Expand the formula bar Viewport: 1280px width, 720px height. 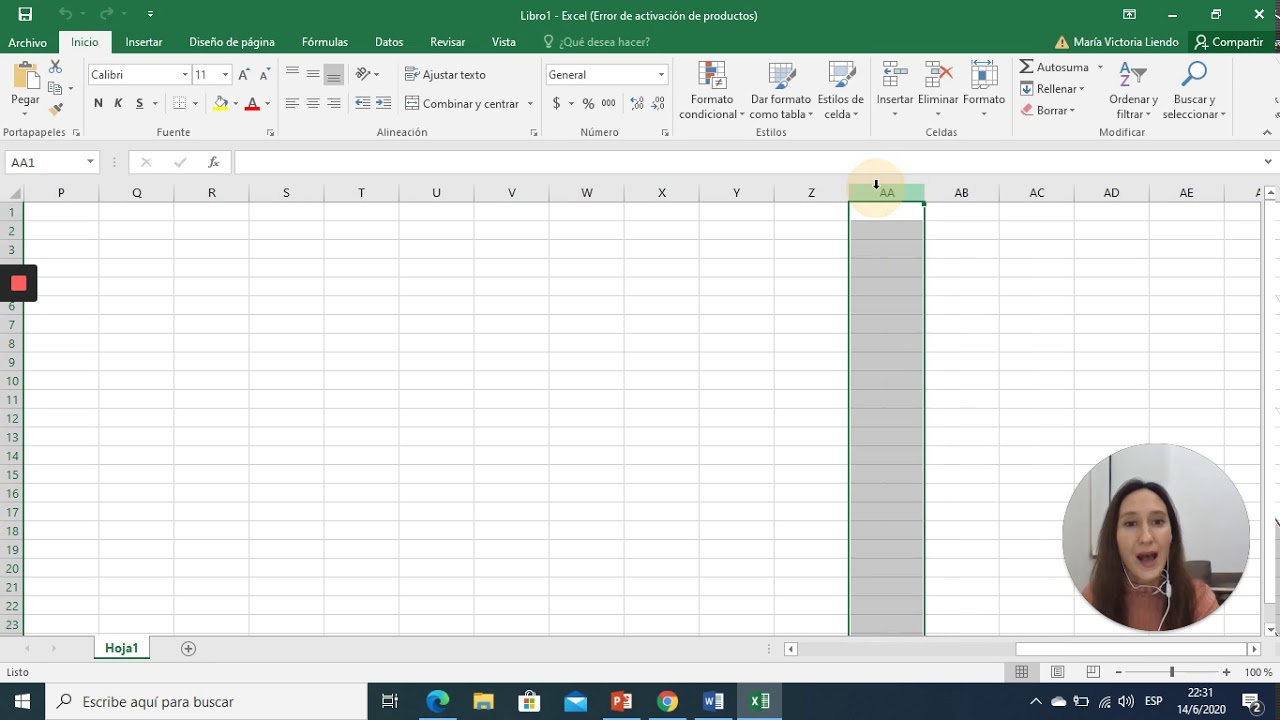click(1268, 162)
